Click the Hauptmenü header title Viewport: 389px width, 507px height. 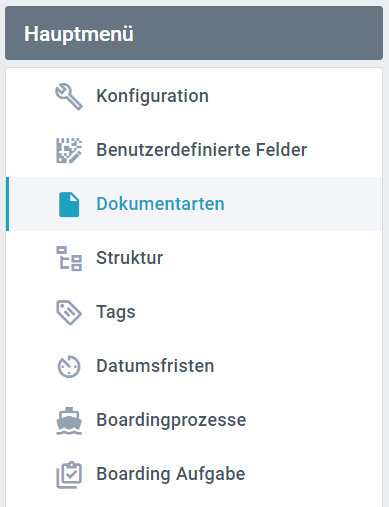click(79, 34)
